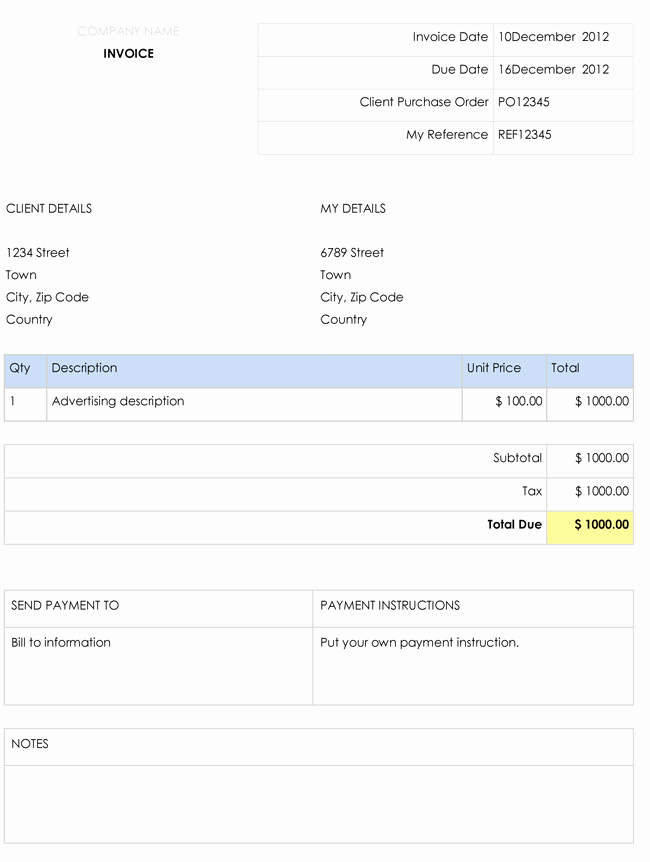
Task: Click Town under My Details
Action: [335, 275]
